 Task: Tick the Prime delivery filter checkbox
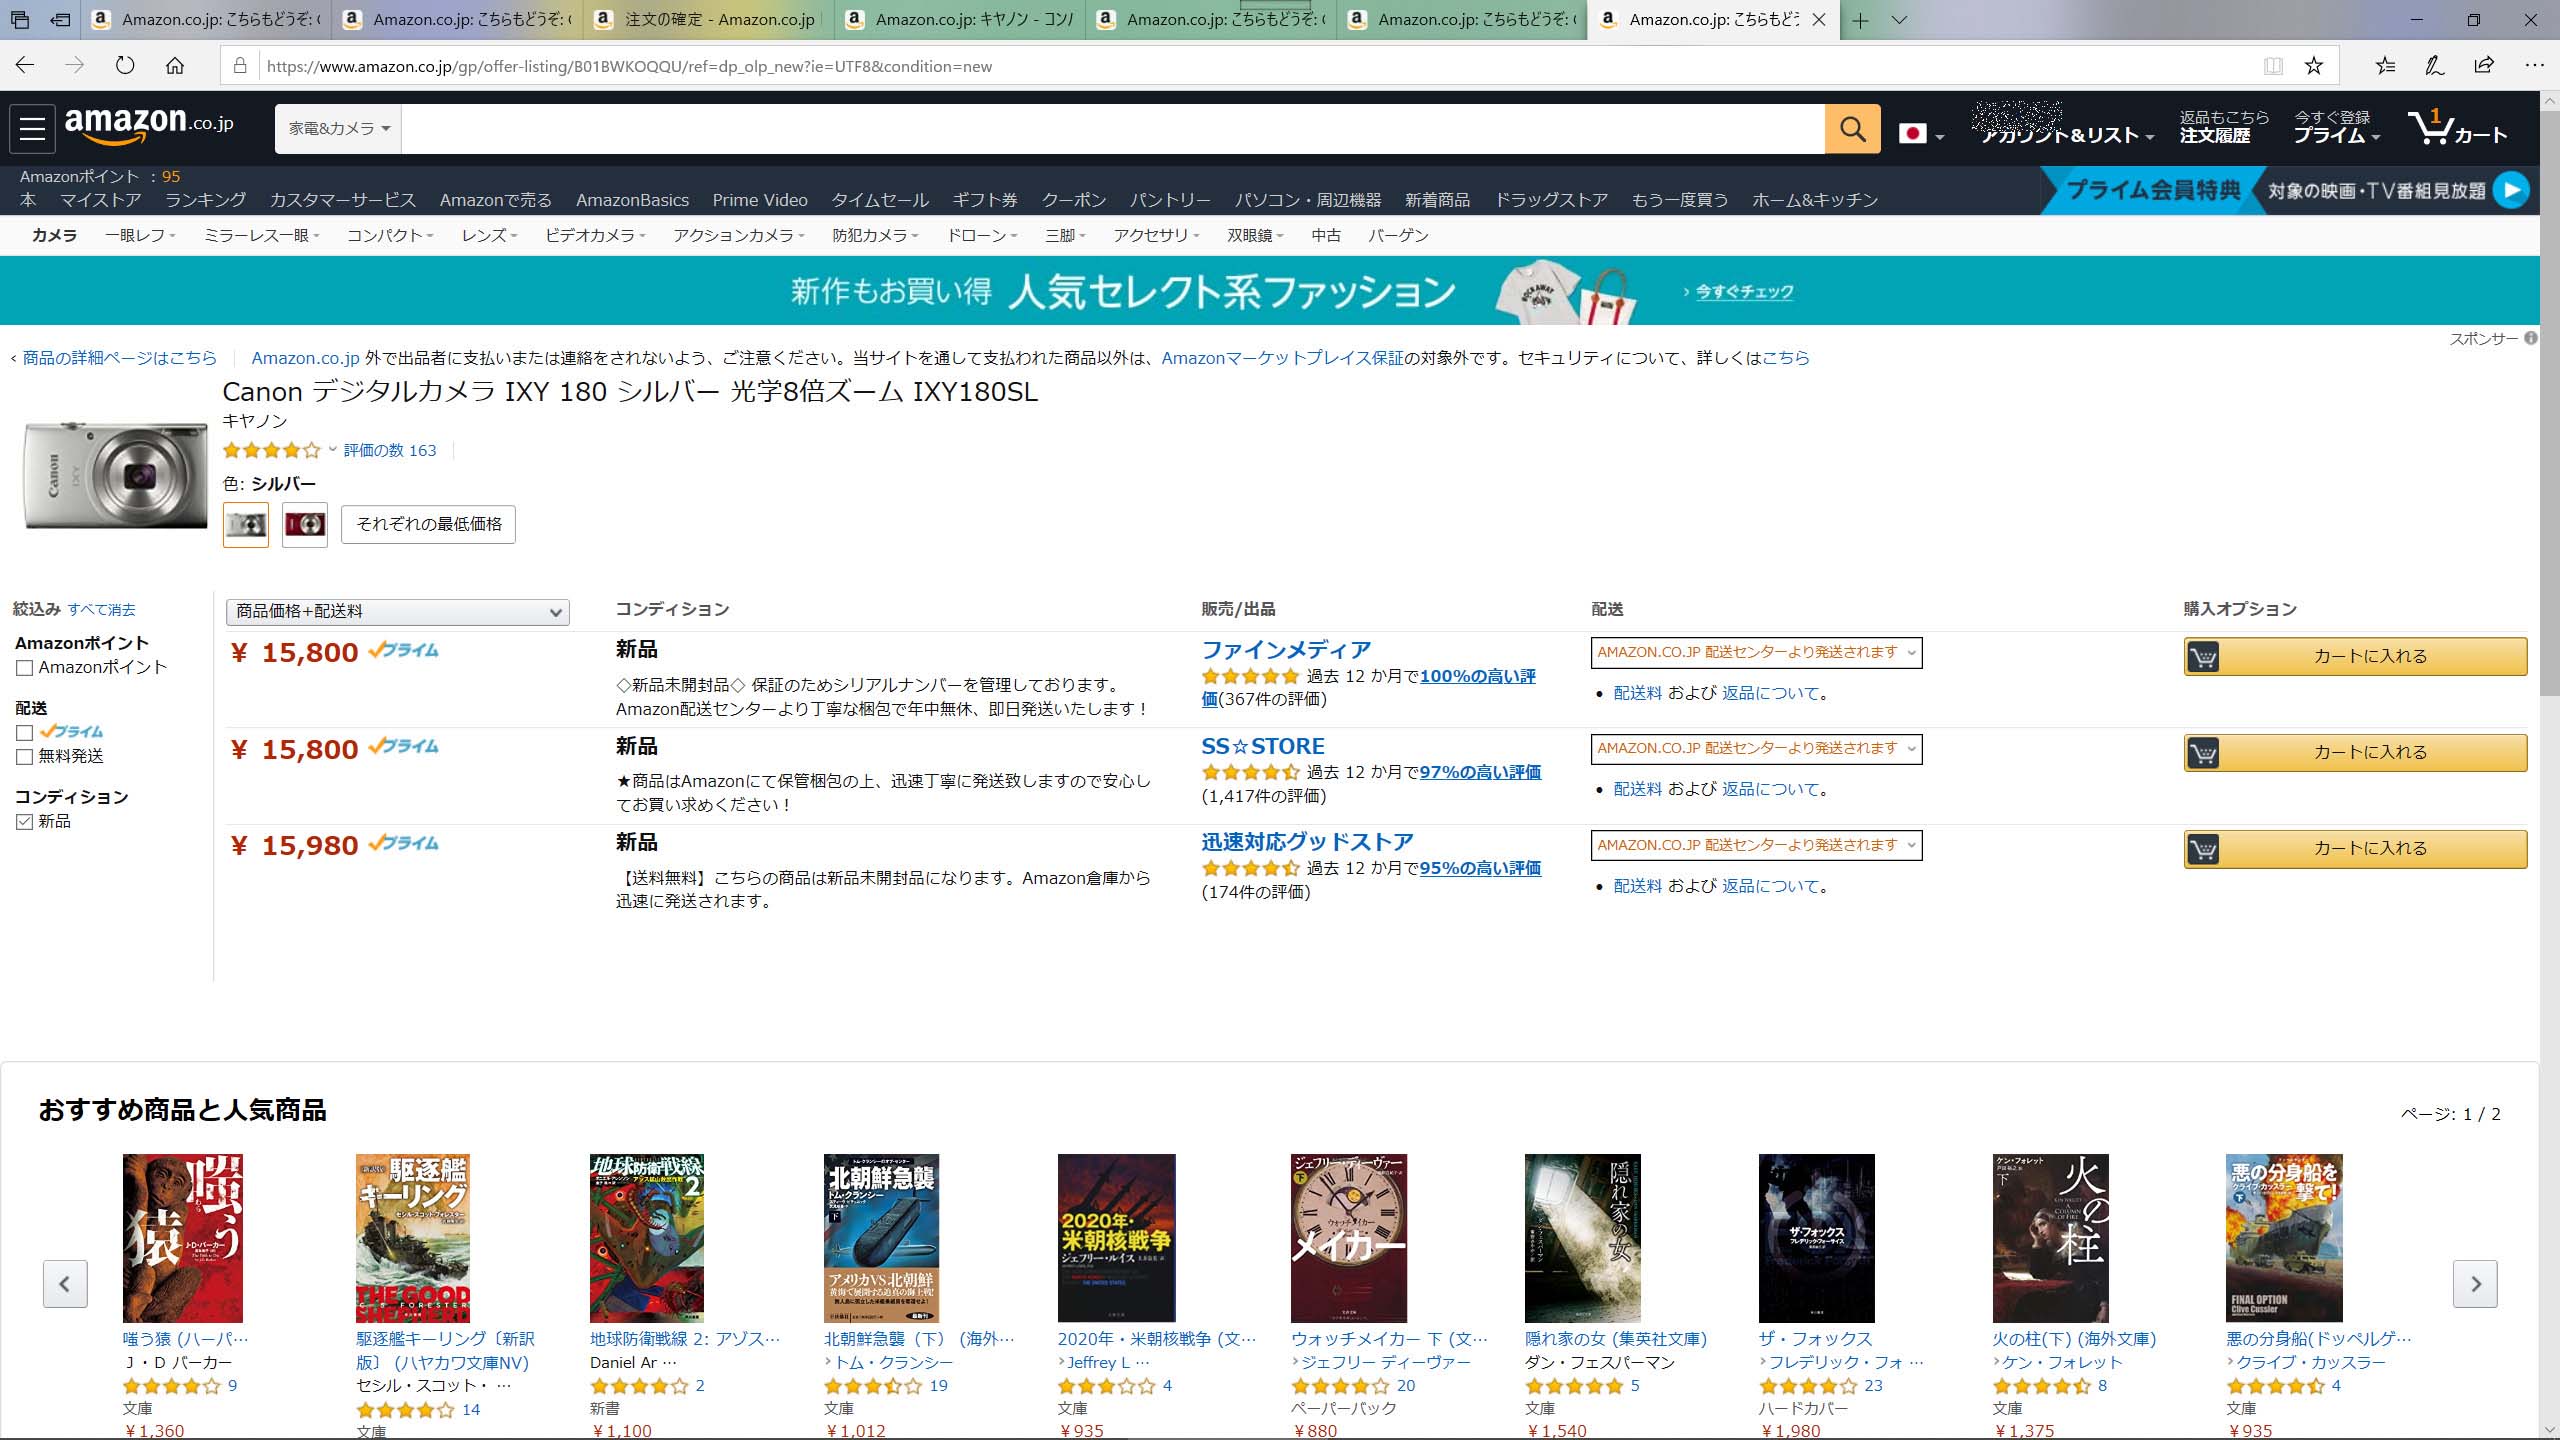pyautogui.click(x=25, y=732)
